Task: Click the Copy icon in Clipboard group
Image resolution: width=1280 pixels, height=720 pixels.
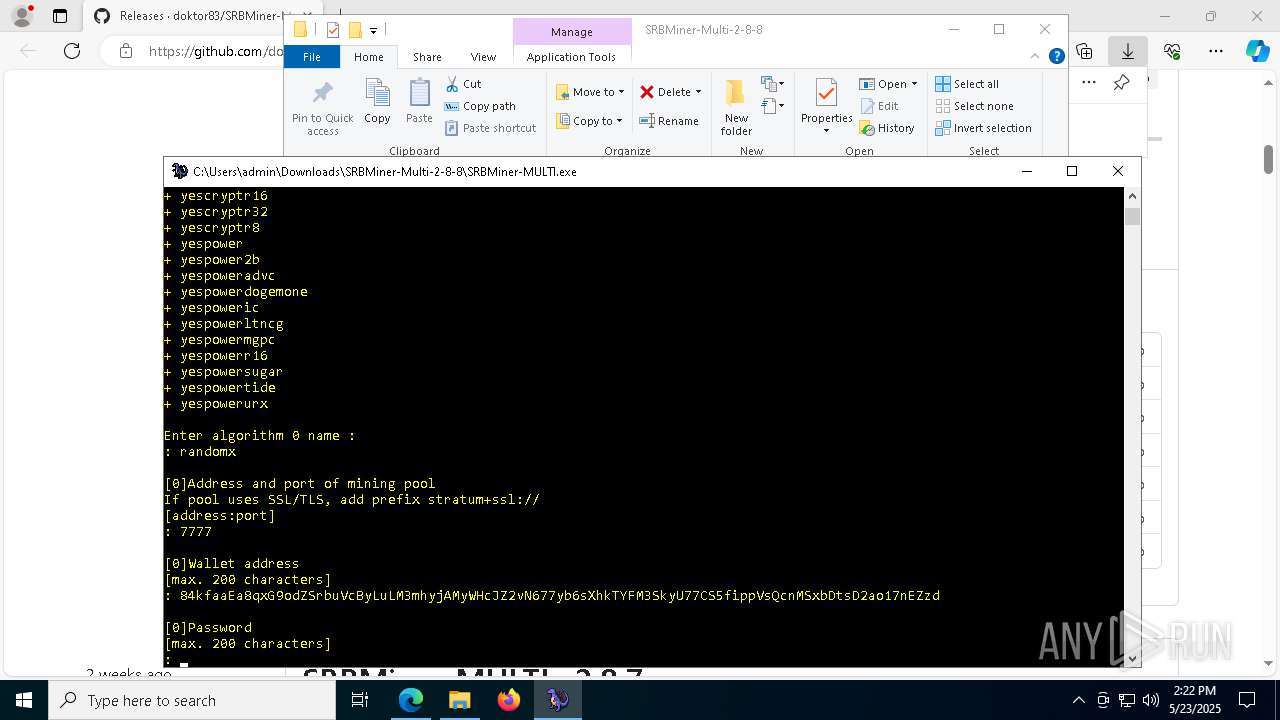Action: coord(377,102)
